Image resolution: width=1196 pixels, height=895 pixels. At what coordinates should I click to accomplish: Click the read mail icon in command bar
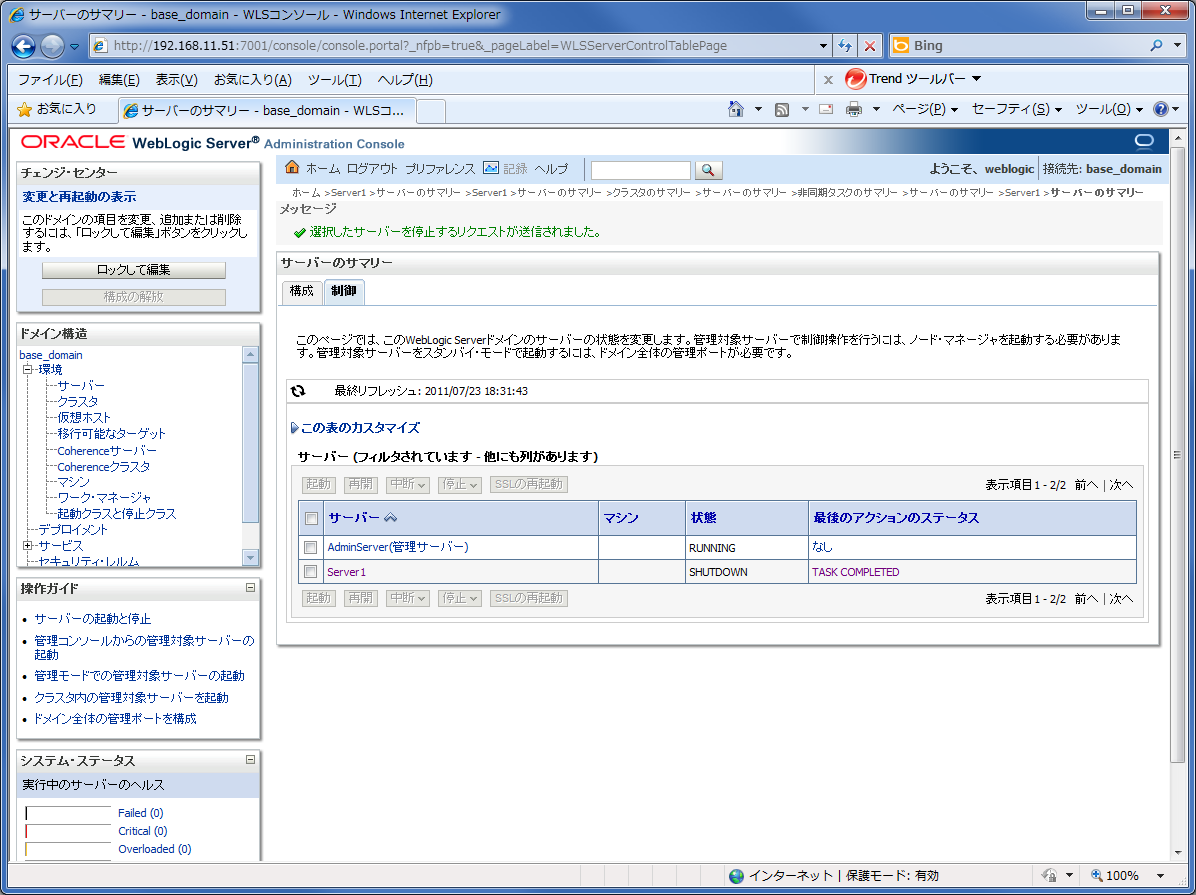825,109
